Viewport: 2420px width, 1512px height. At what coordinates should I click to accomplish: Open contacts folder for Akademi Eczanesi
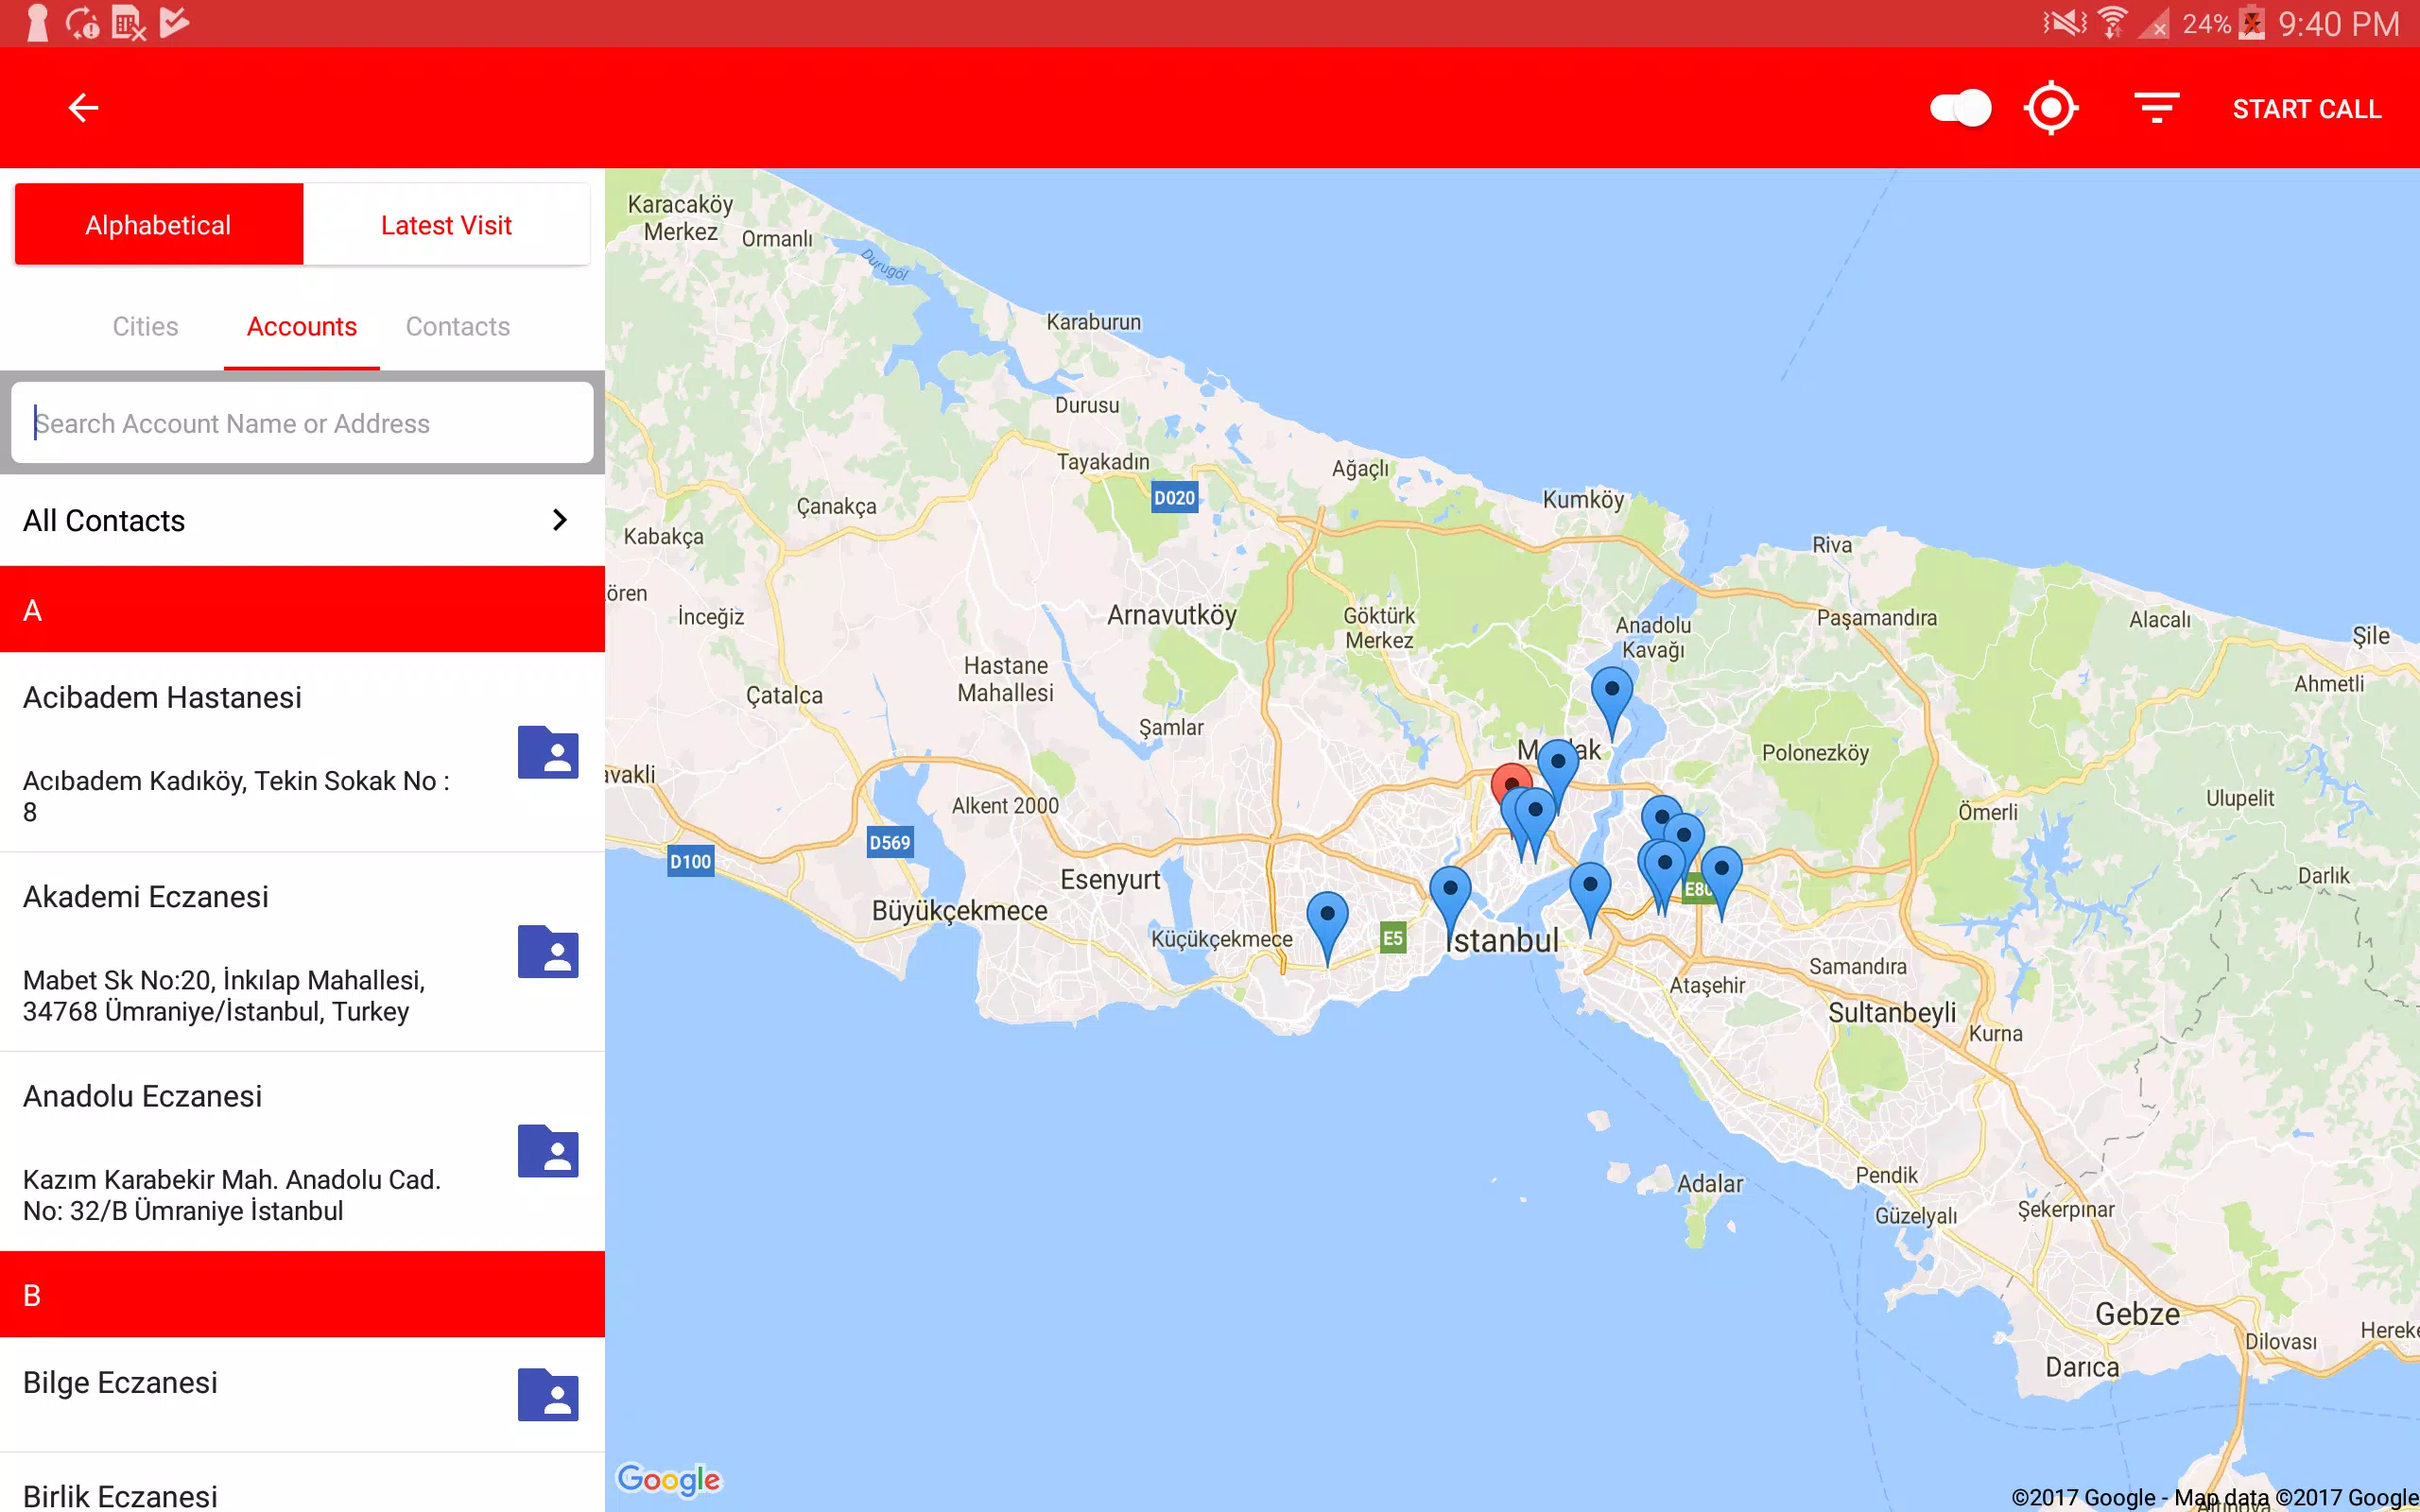pyautogui.click(x=548, y=951)
